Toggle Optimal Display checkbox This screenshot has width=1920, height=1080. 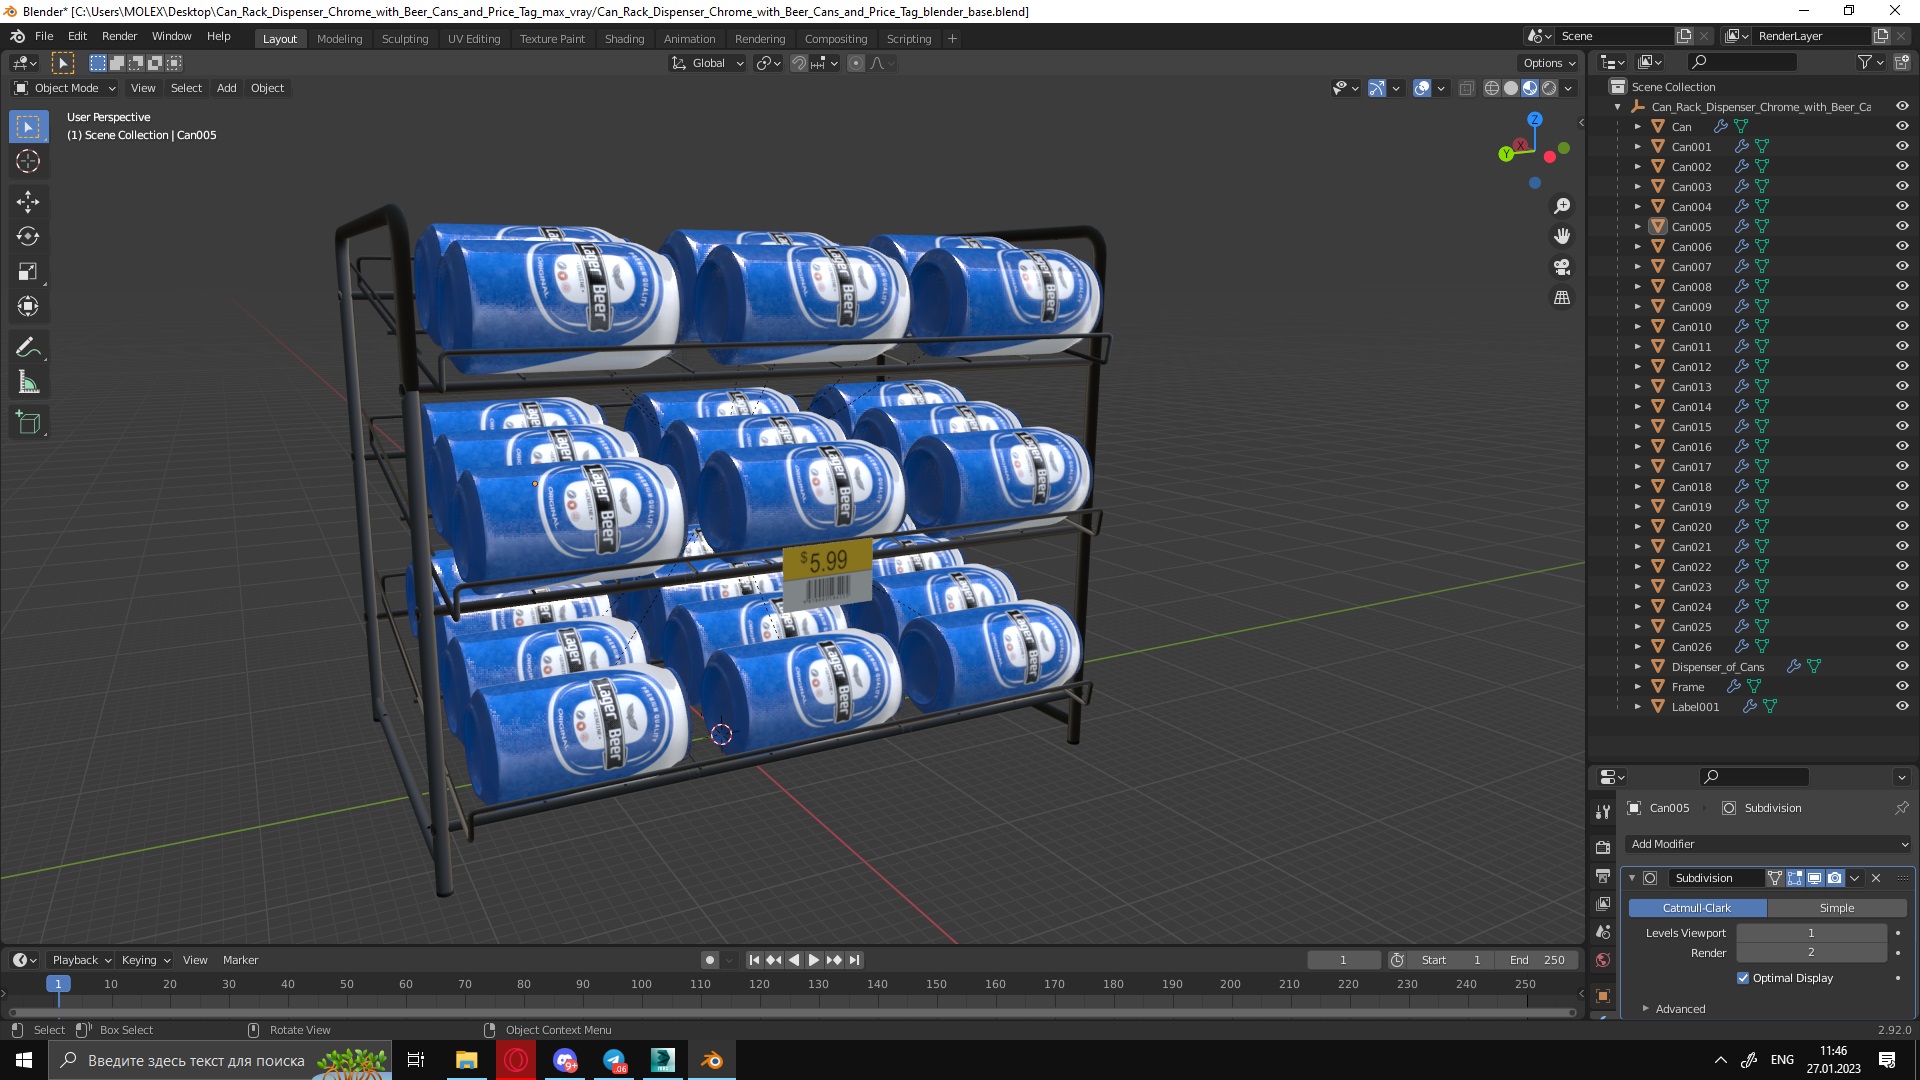click(x=1743, y=978)
